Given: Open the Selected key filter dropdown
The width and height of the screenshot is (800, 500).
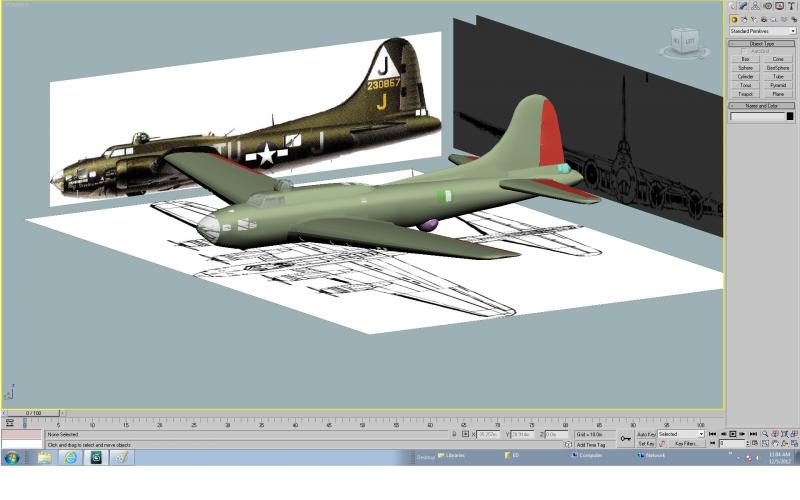Looking at the screenshot, I should [x=681, y=434].
